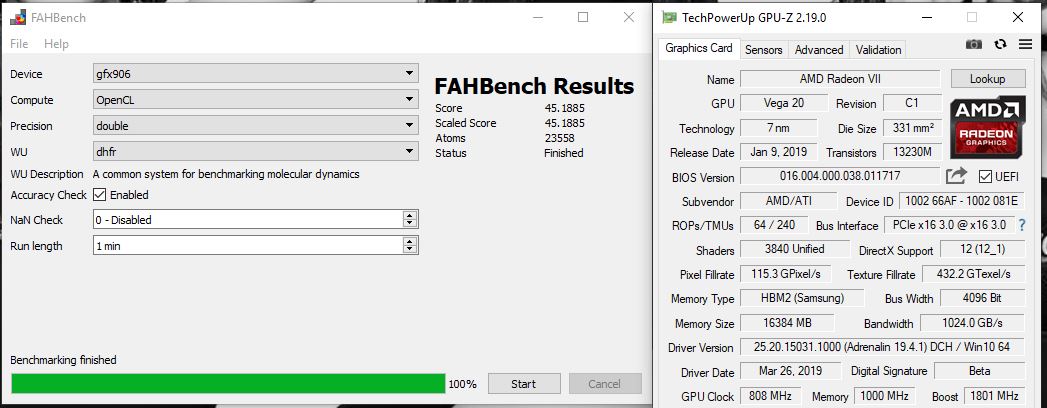Switch to the Advanced tab
1047x408 pixels.
coord(819,49)
